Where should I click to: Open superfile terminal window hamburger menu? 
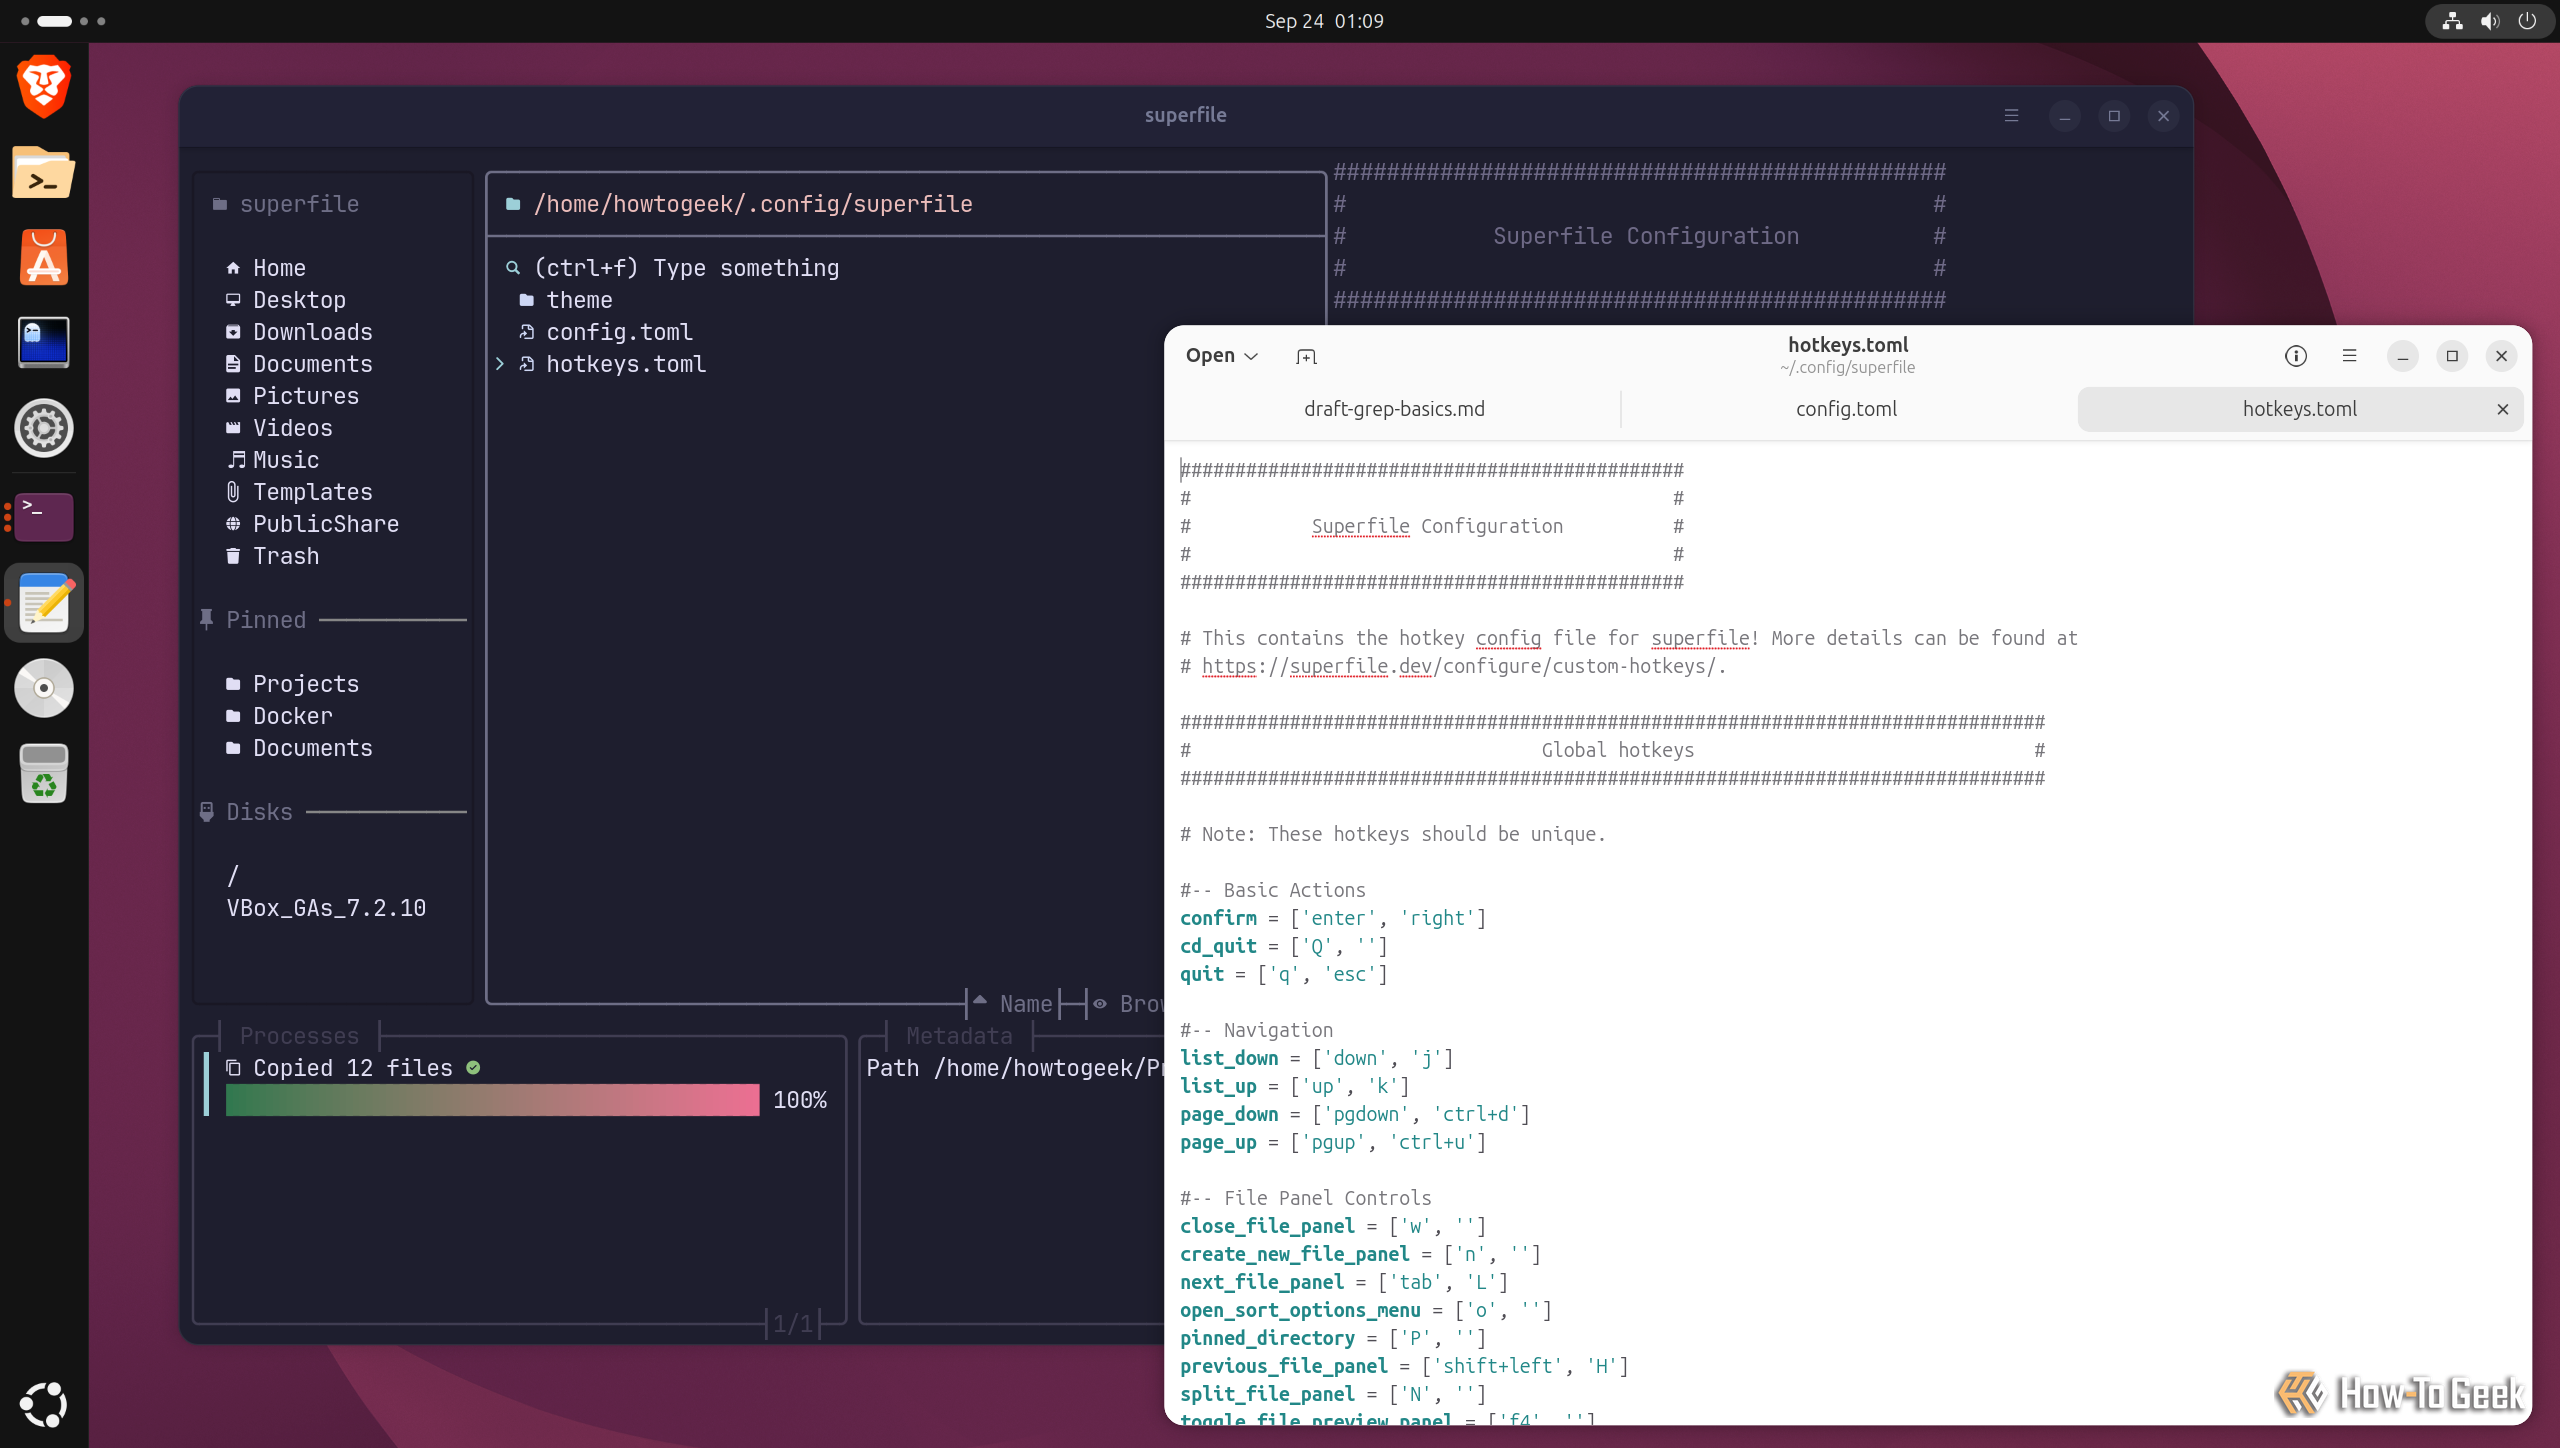coord(2012,116)
